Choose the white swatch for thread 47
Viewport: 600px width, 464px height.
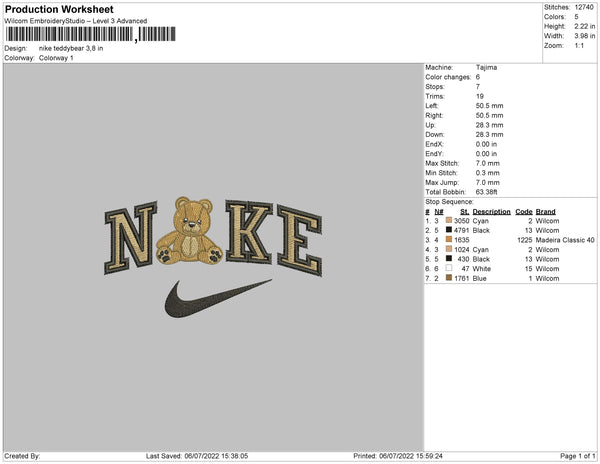point(448,268)
